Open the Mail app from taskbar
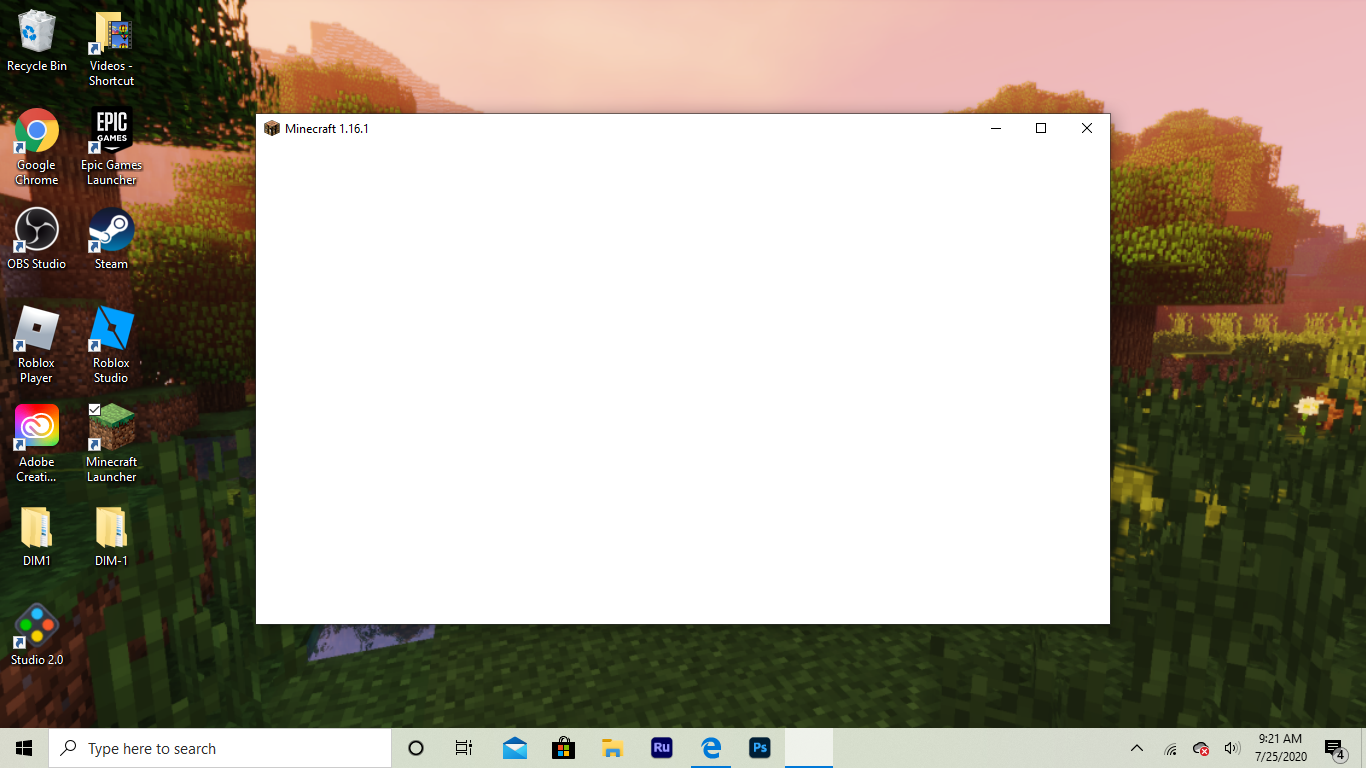The image size is (1366, 768). click(x=515, y=748)
